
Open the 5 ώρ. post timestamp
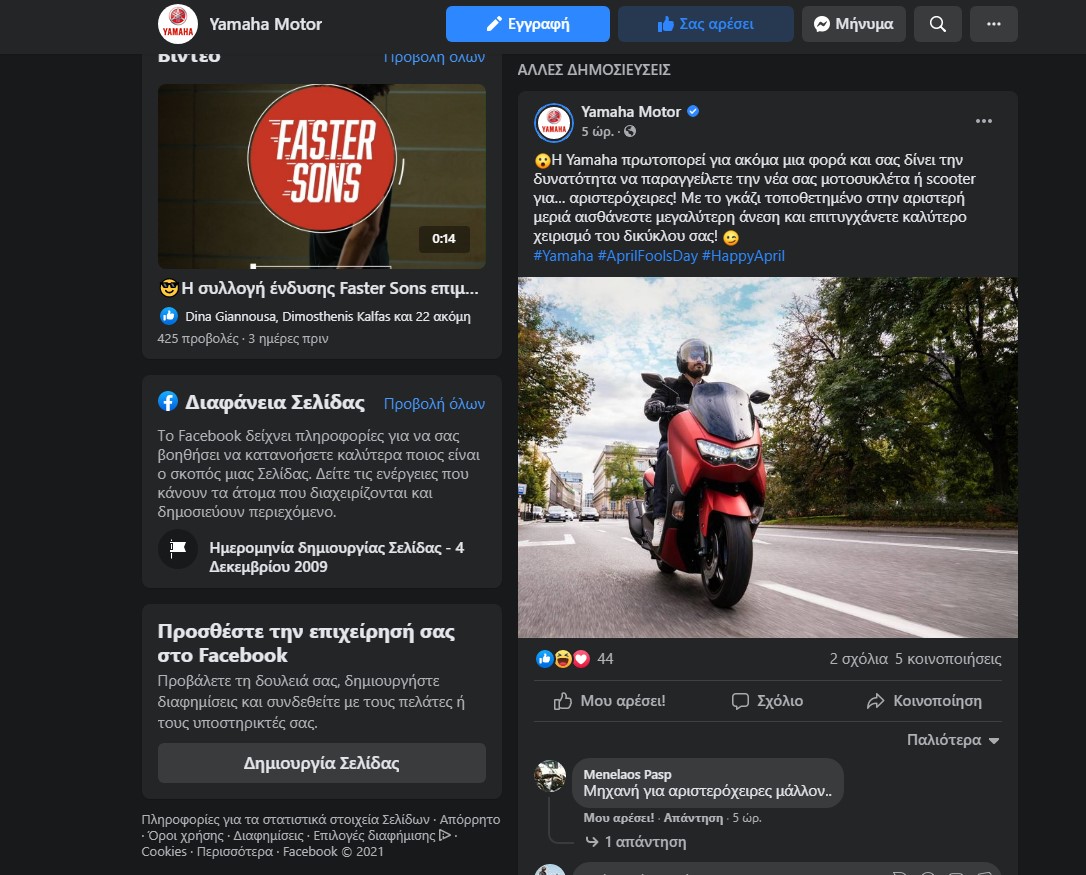597,132
